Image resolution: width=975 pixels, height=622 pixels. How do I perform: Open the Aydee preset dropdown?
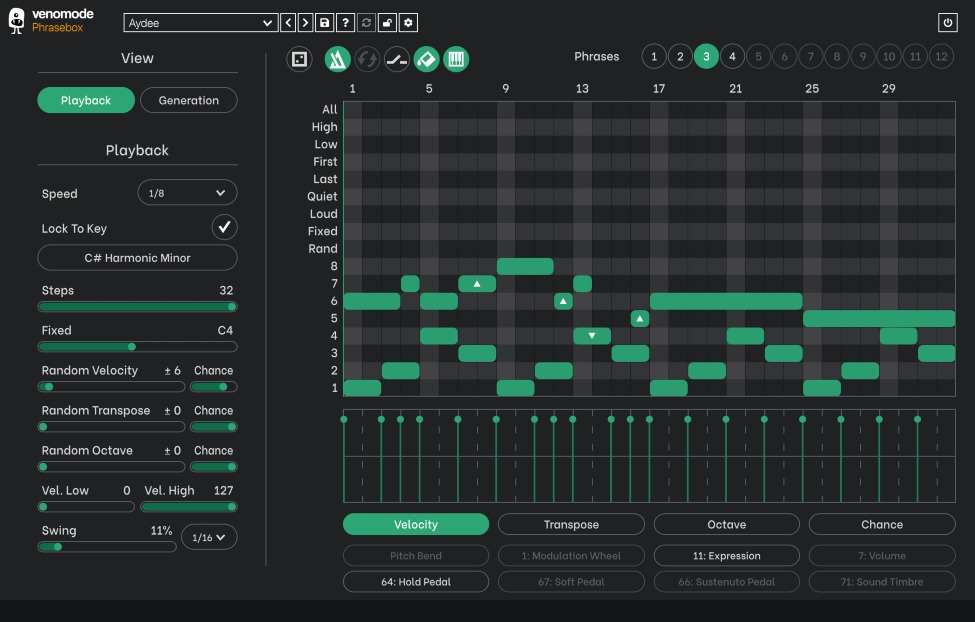coord(201,23)
